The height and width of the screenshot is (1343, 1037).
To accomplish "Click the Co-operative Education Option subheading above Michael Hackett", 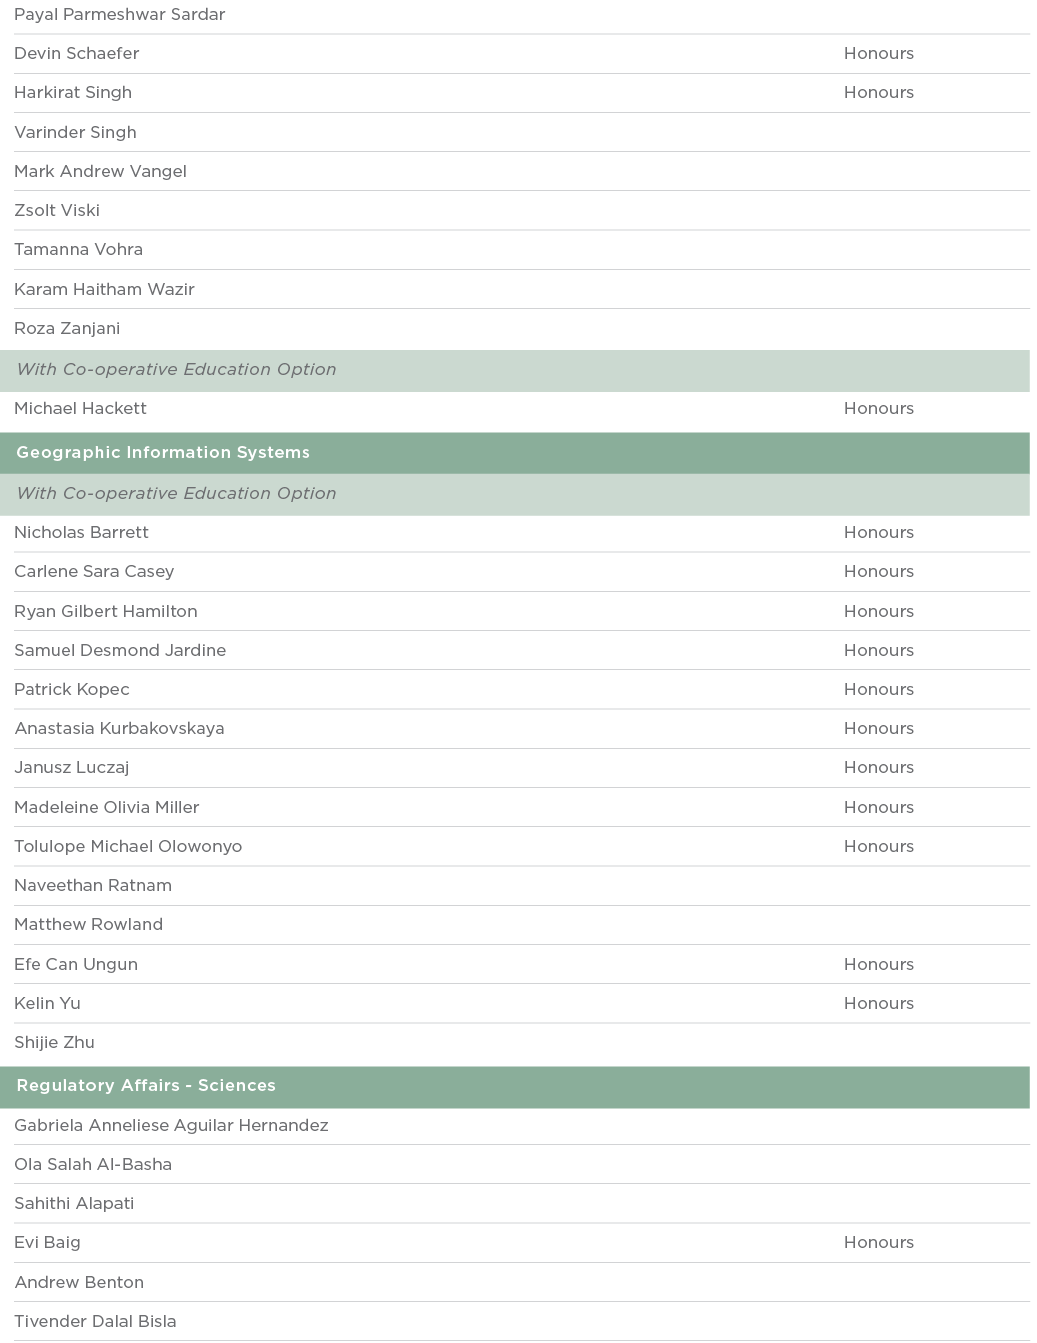I will (176, 370).
